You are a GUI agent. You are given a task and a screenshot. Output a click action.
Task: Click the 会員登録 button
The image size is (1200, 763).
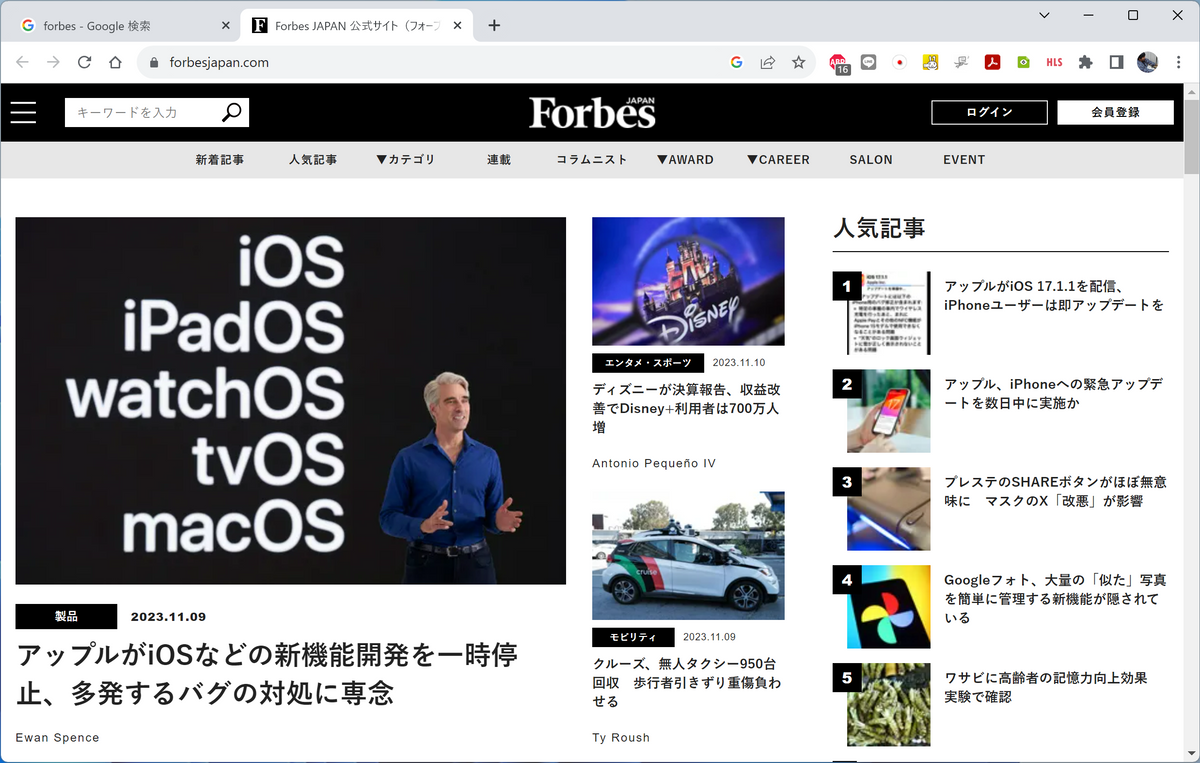1115,112
